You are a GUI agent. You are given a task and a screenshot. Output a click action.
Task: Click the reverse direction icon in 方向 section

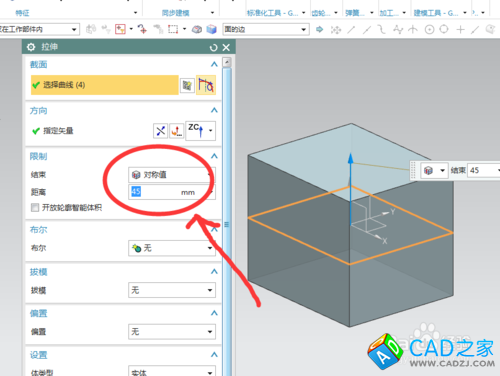click(x=160, y=131)
